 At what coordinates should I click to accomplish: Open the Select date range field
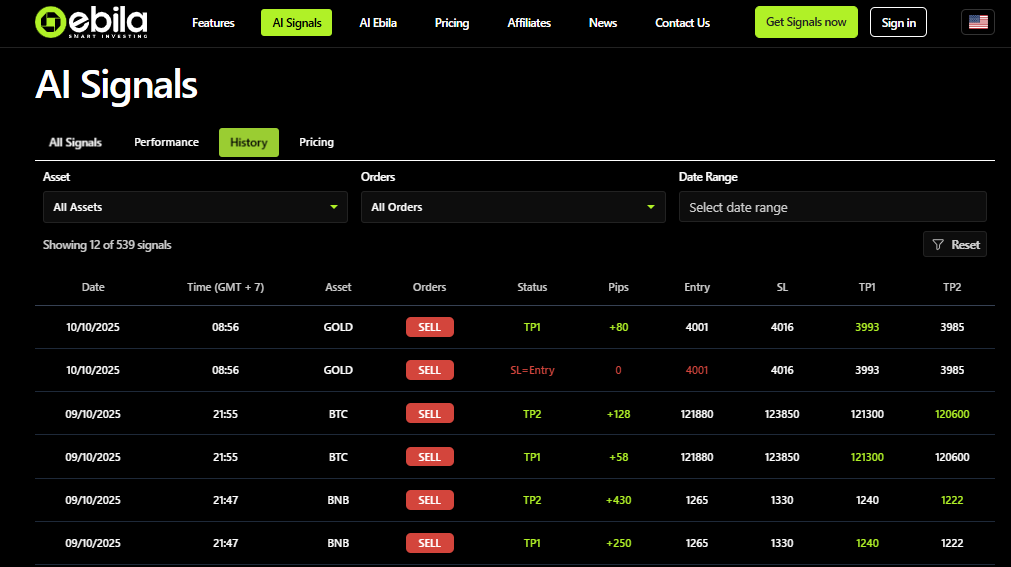[832, 207]
